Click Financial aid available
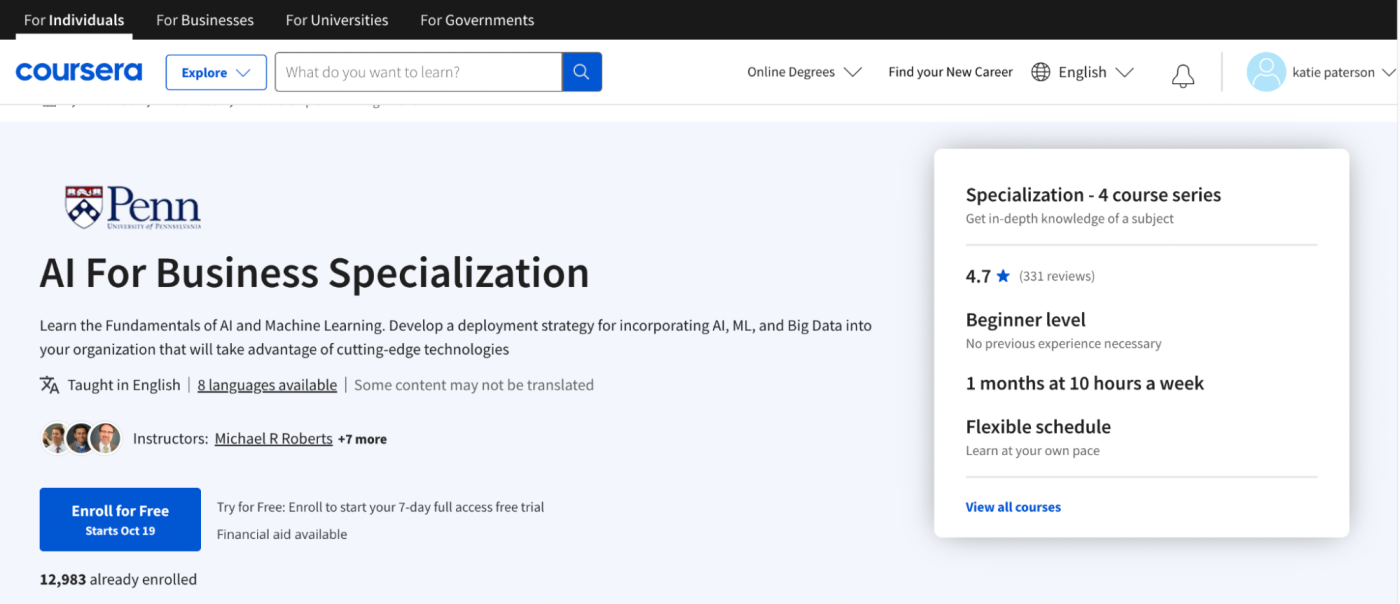The image size is (1400, 604). (x=282, y=534)
